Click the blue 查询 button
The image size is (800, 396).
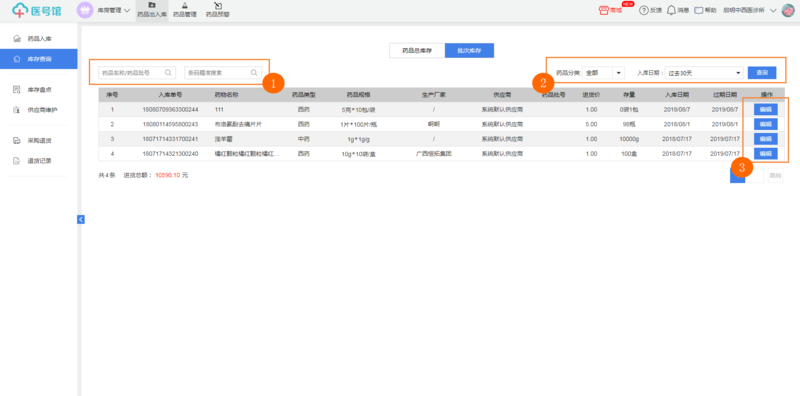click(x=762, y=73)
